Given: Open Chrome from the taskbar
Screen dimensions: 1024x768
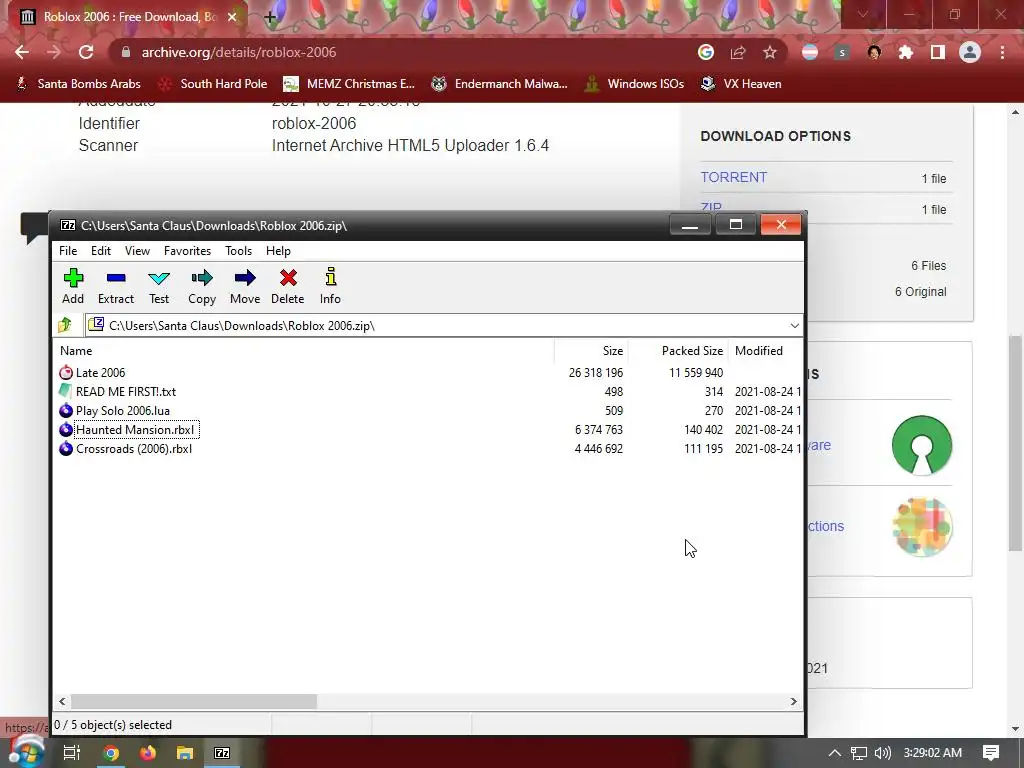Looking at the screenshot, I should click(x=111, y=753).
